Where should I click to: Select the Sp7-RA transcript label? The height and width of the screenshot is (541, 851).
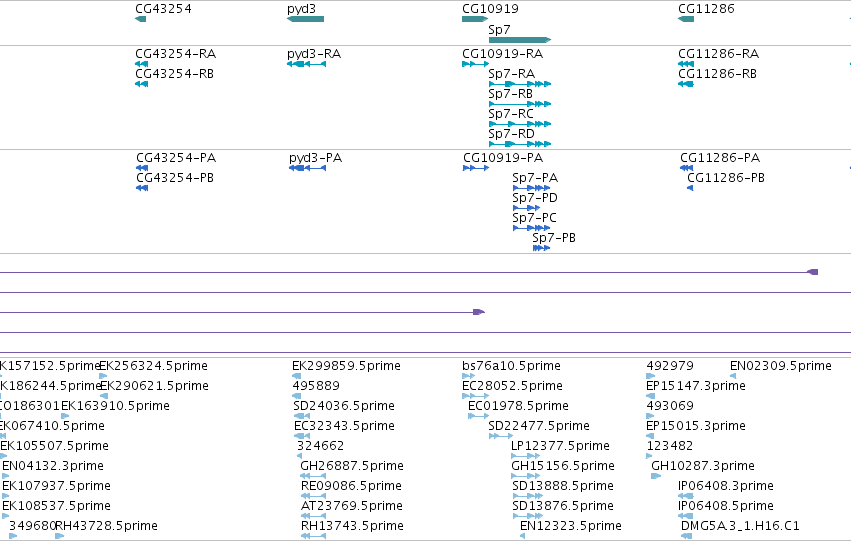click(511, 74)
